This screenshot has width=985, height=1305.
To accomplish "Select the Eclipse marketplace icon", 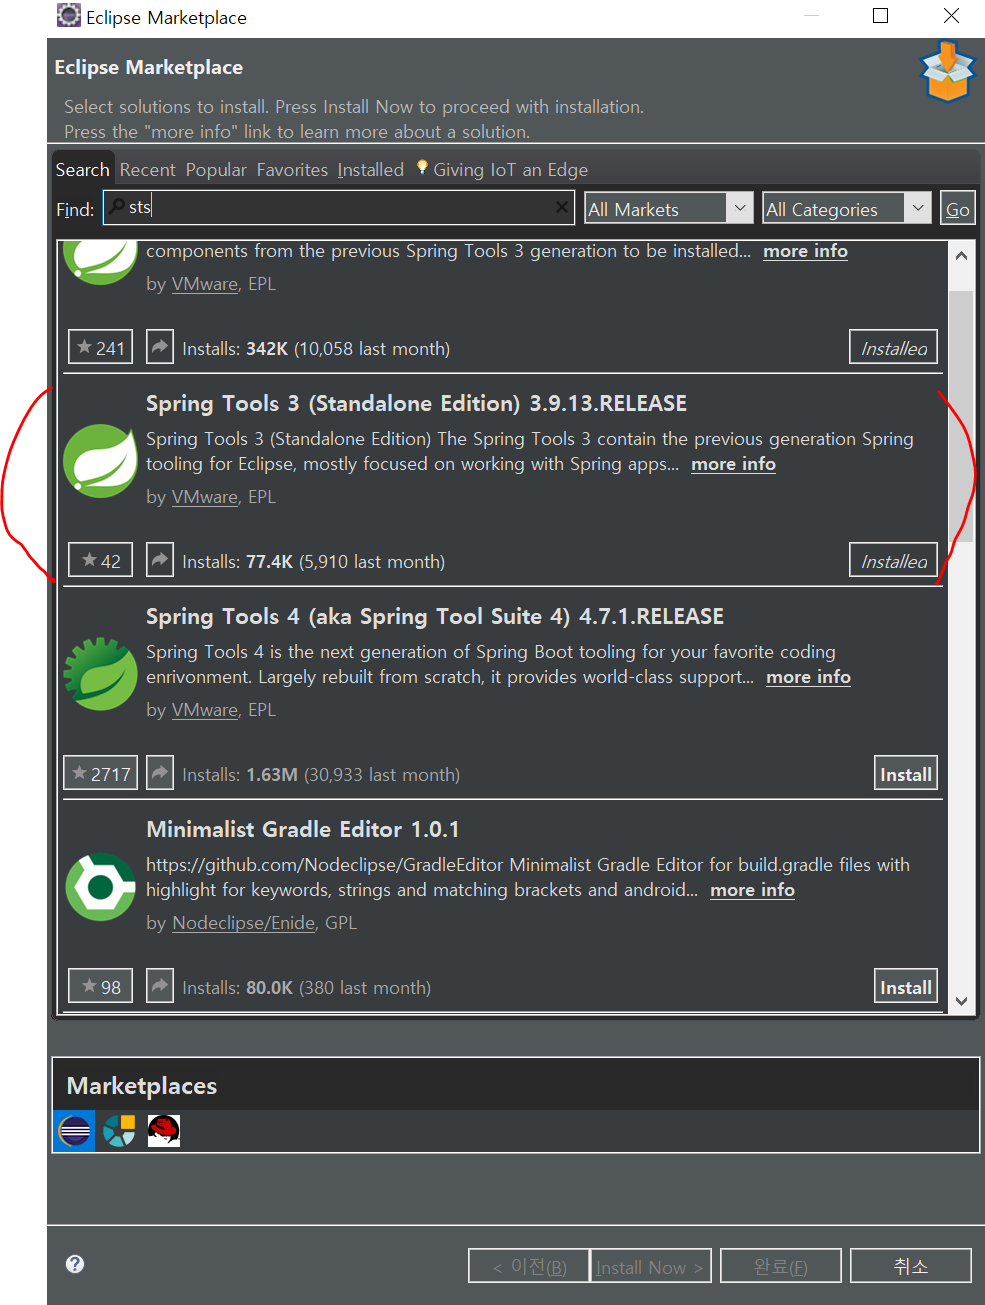I will (74, 1131).
